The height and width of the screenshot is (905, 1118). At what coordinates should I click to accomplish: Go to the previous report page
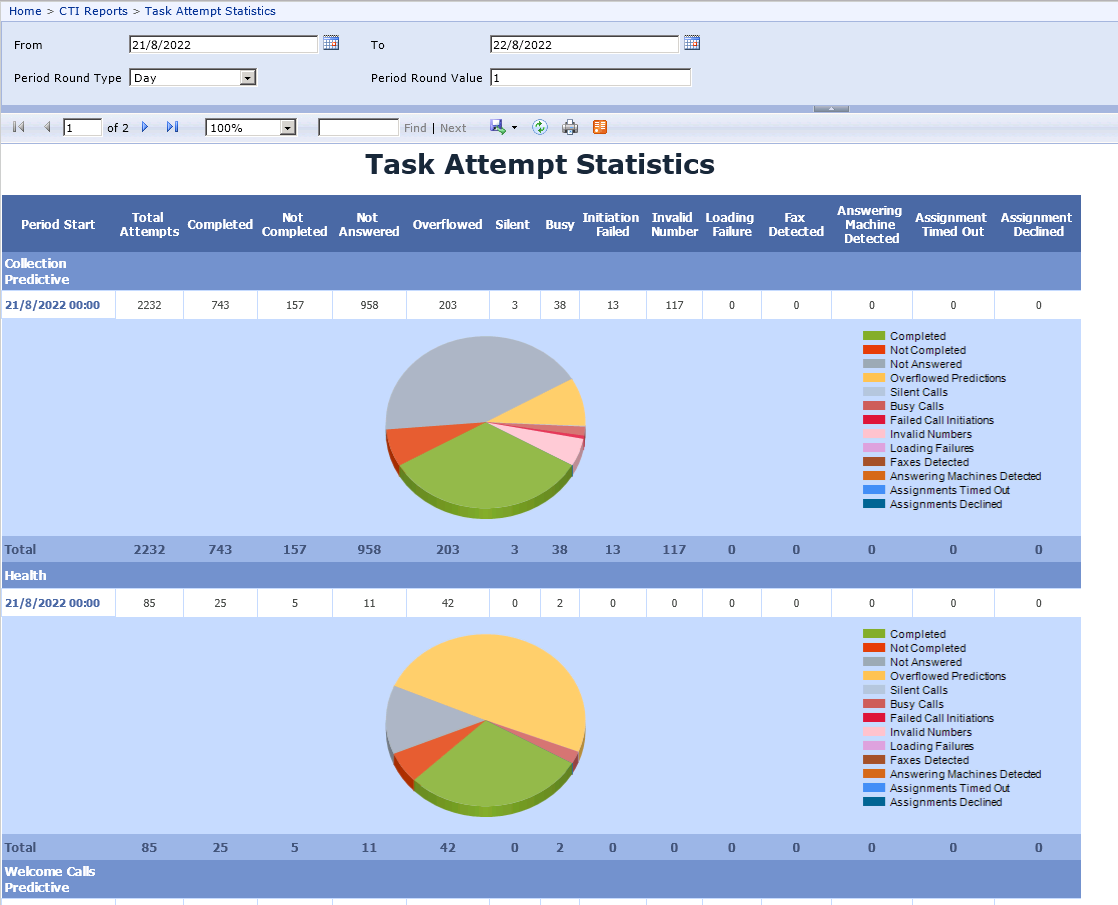(46, 127)
